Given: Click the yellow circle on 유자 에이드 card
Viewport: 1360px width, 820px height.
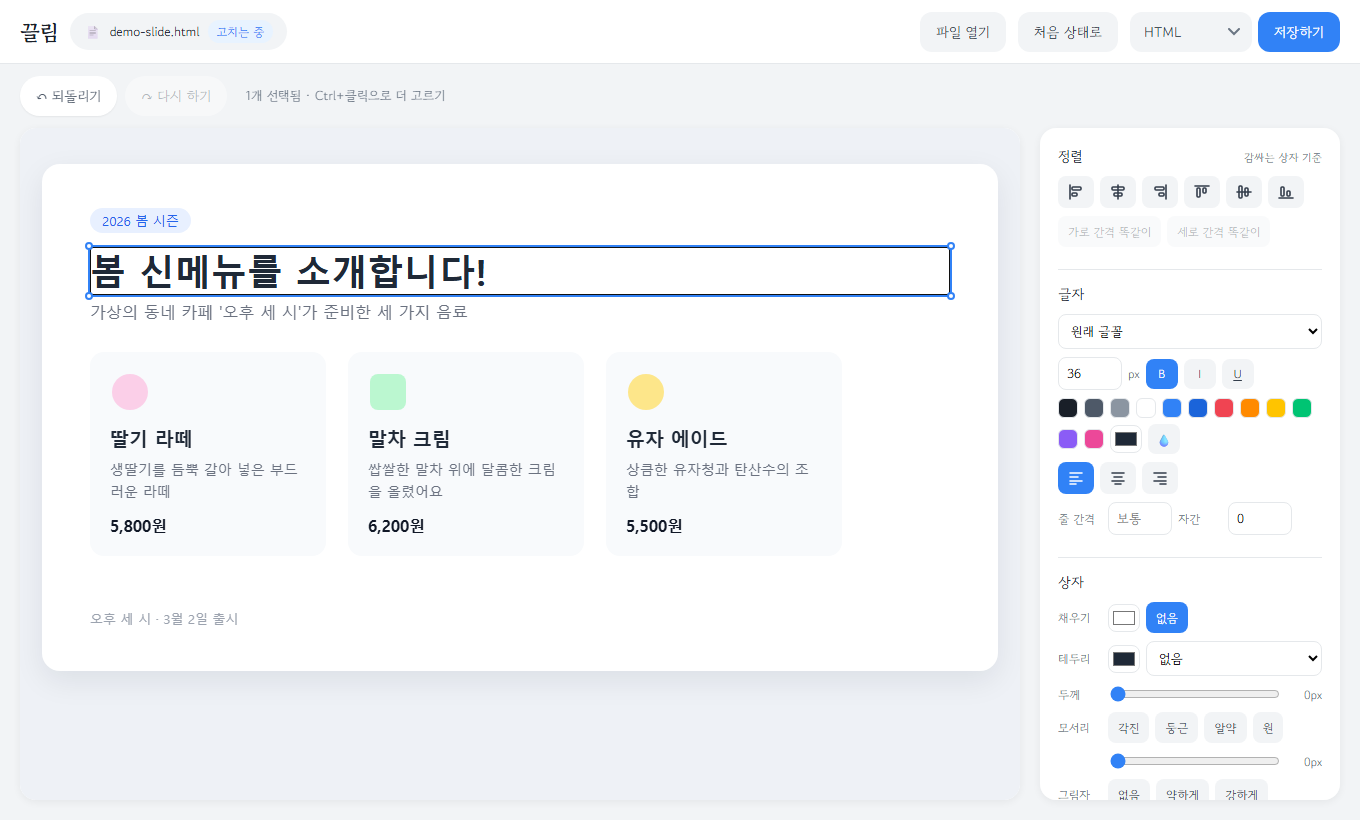Looking at the screenshot, I should 646,392.
